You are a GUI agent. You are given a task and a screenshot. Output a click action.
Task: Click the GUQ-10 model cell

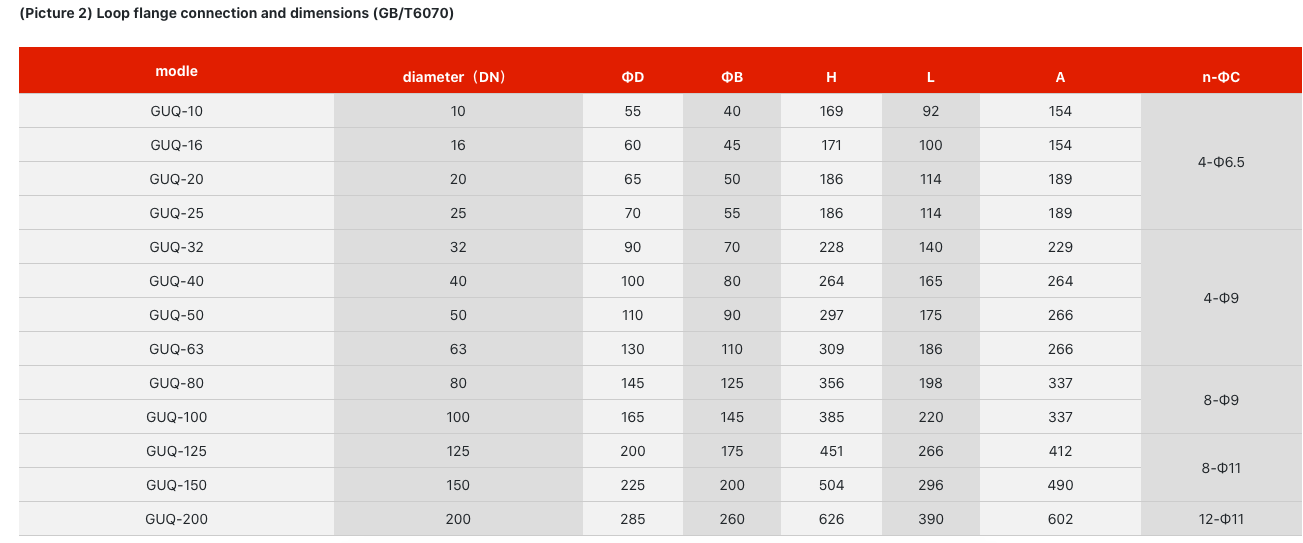(176, 111)
